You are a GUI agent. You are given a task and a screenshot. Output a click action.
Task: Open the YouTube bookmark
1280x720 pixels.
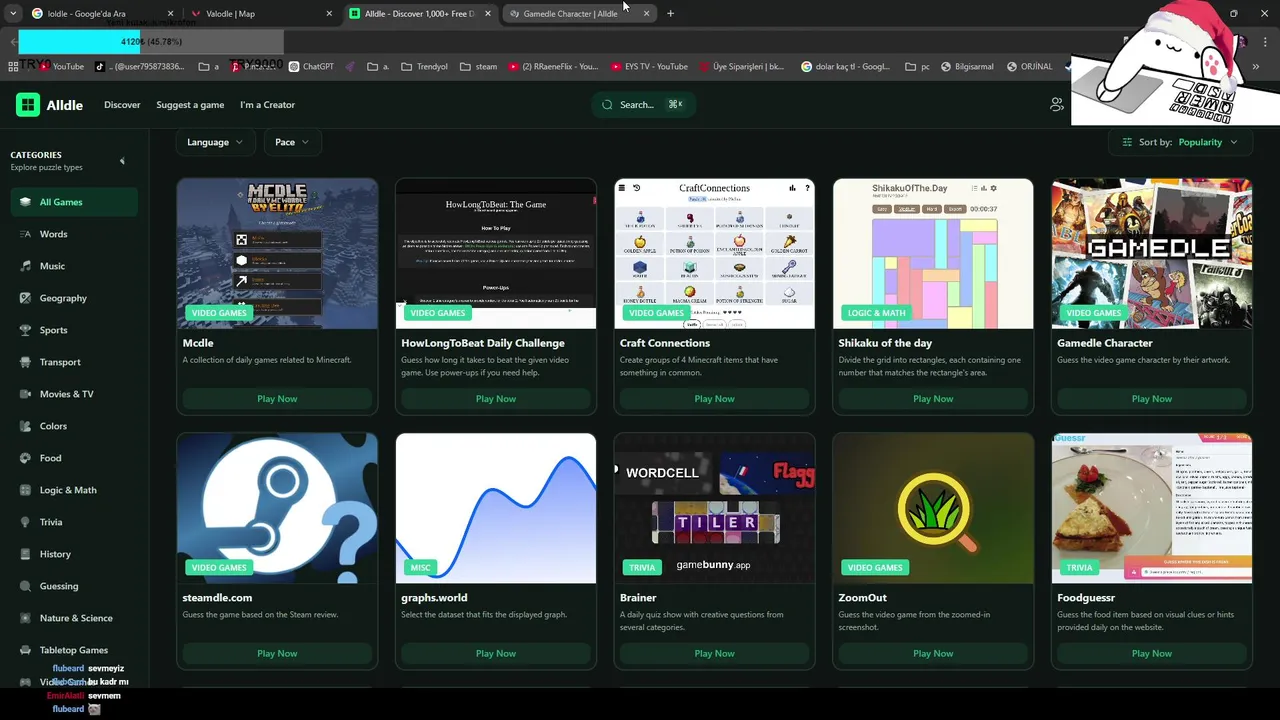(62, 67)
